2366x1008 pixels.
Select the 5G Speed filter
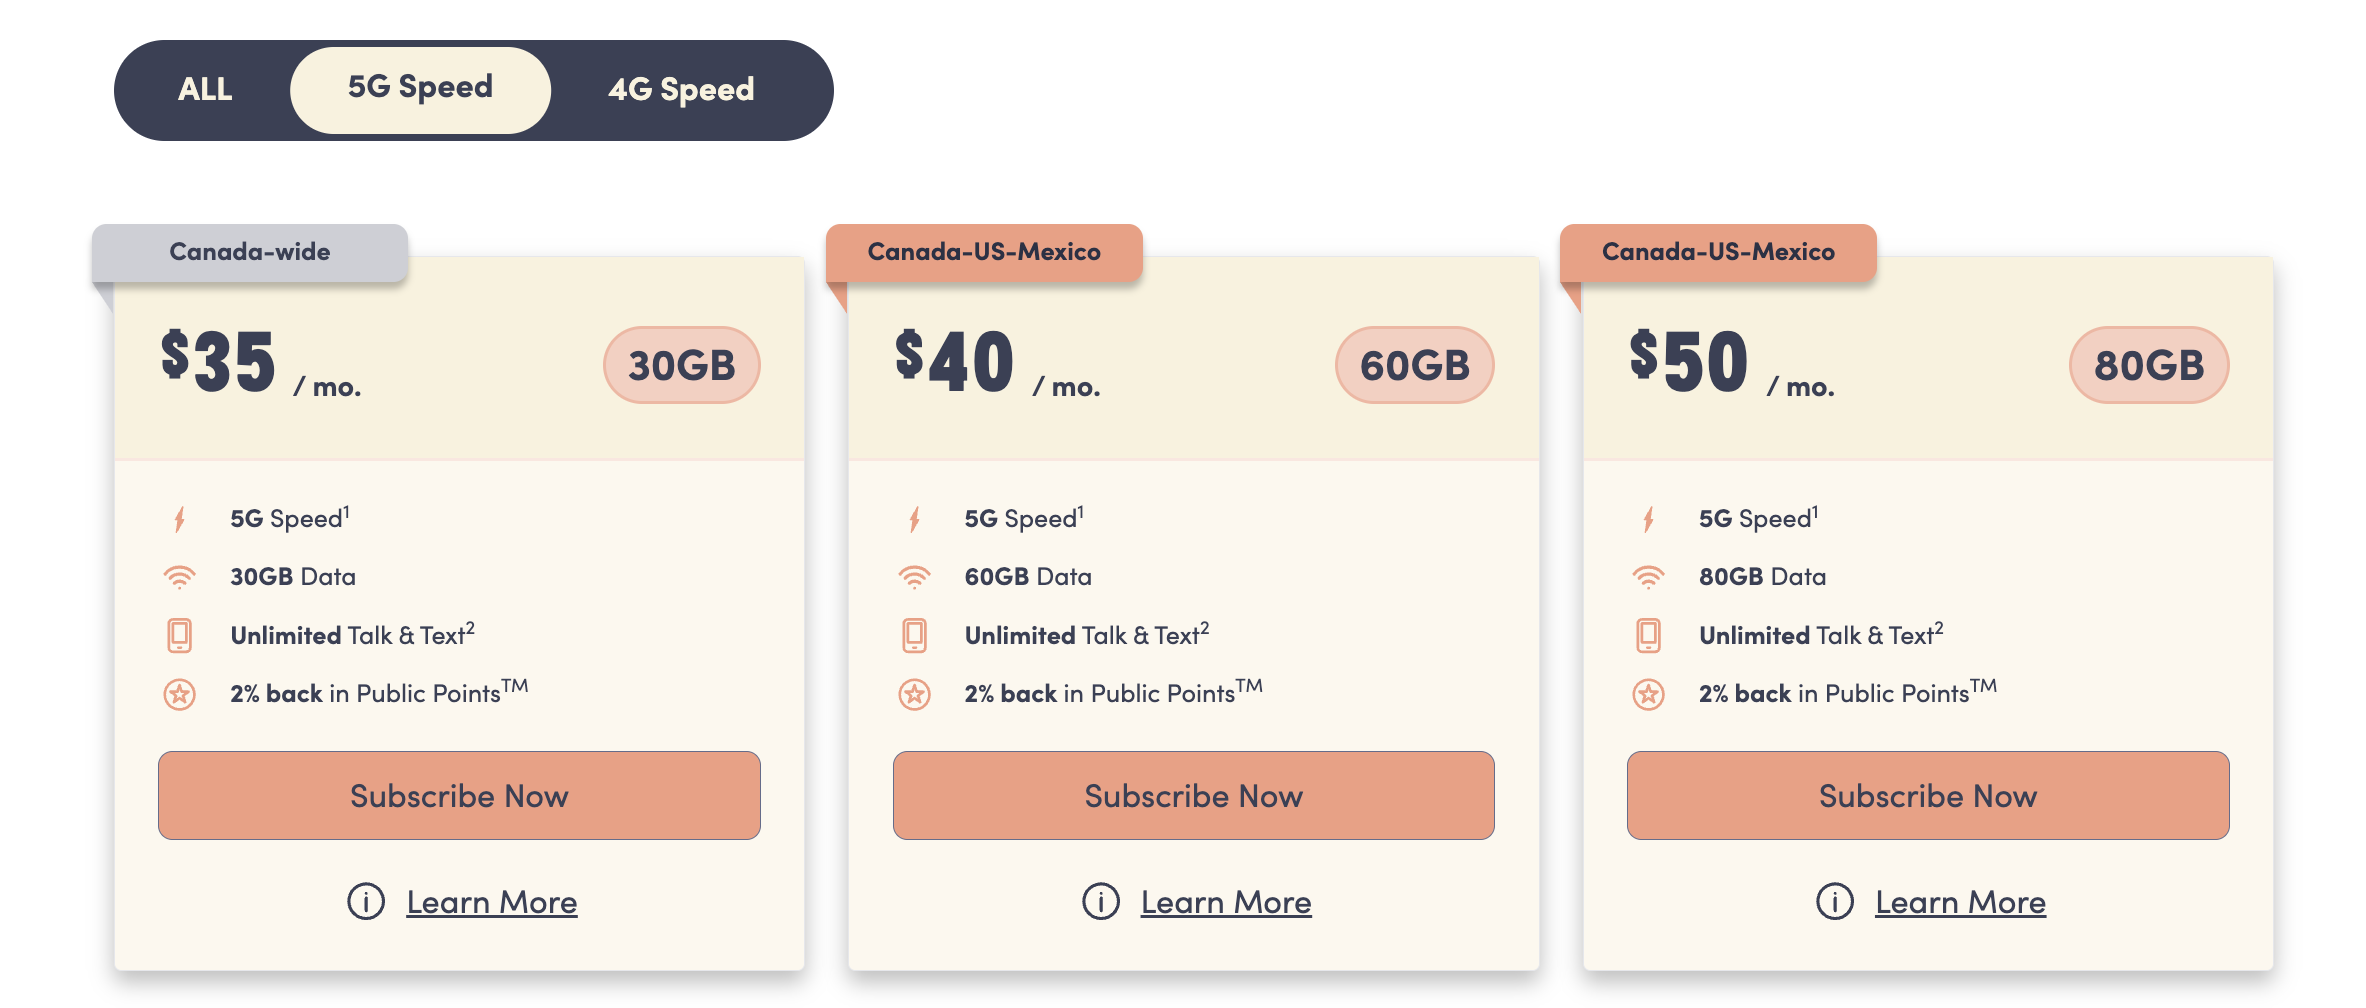point(420,88)
